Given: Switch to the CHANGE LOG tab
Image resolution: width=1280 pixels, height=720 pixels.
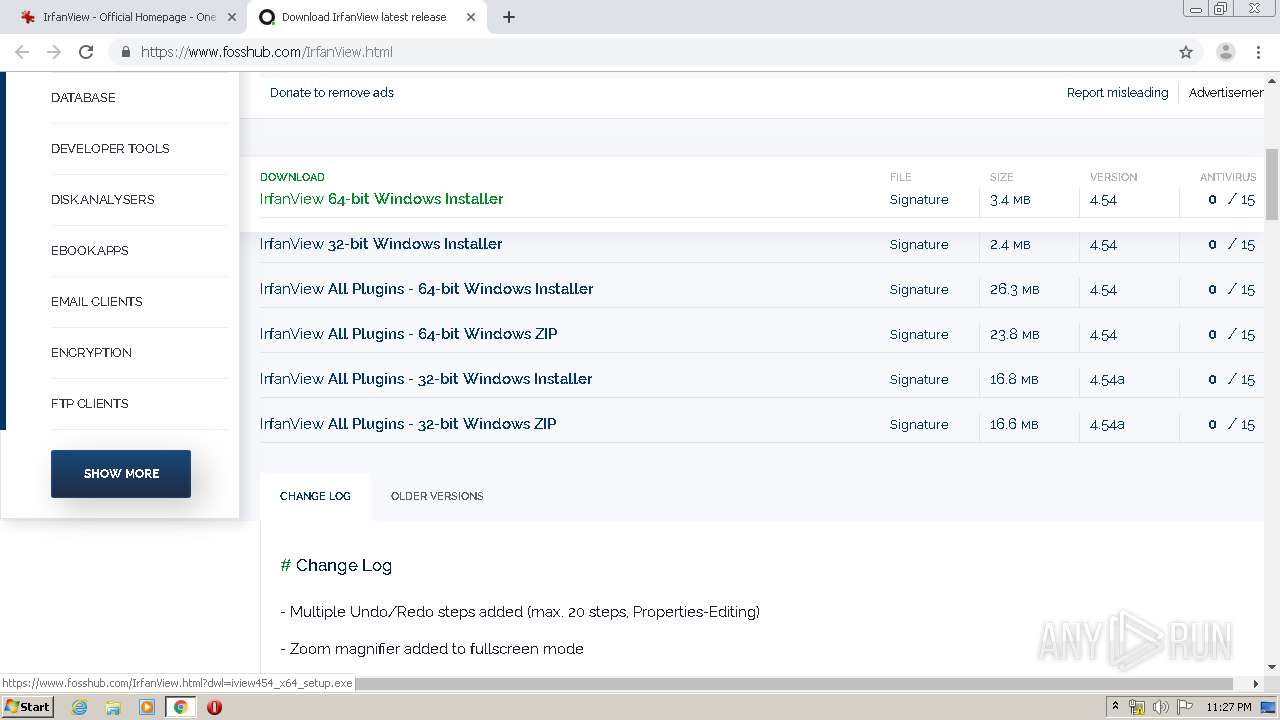Looking at the screenshot, I should click(x=315, y=496).
